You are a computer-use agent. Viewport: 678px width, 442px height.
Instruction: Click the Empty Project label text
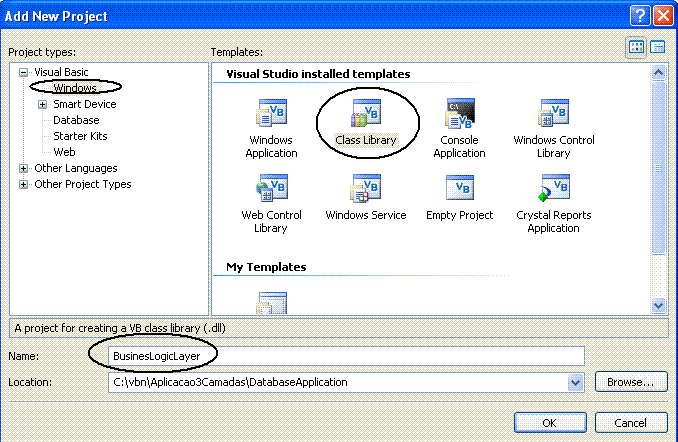460,215
